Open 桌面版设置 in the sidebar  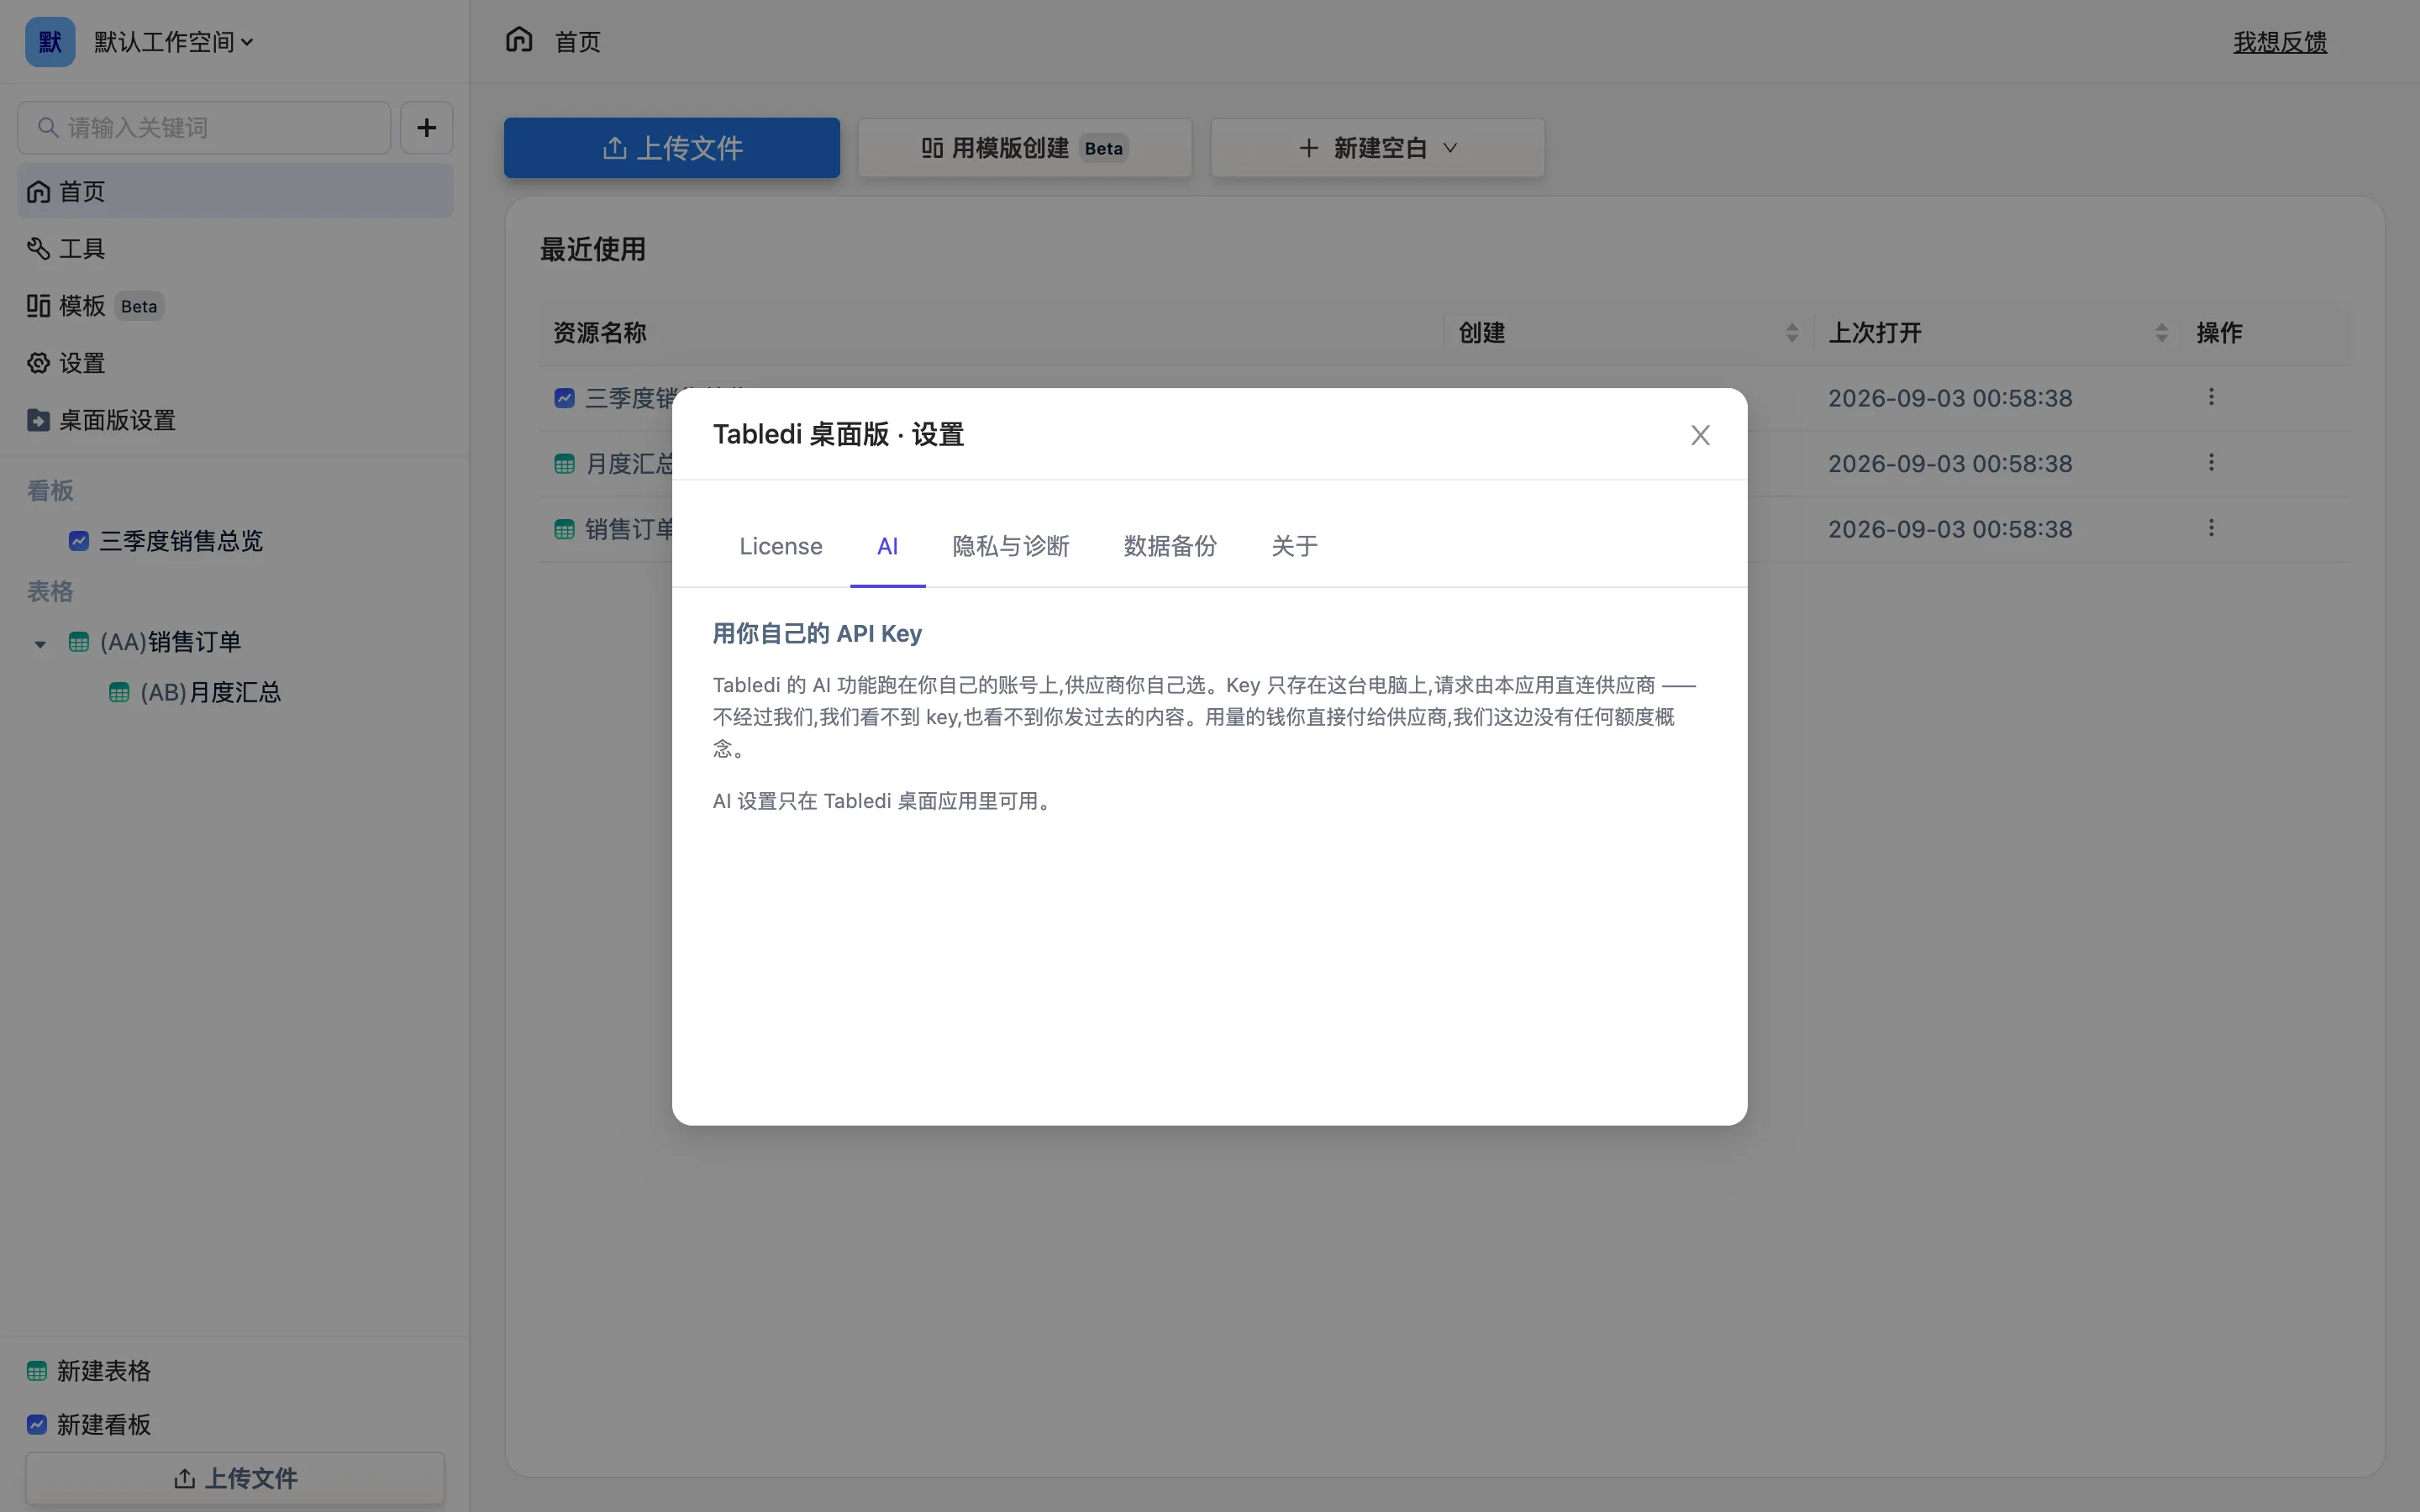point(235,420)
